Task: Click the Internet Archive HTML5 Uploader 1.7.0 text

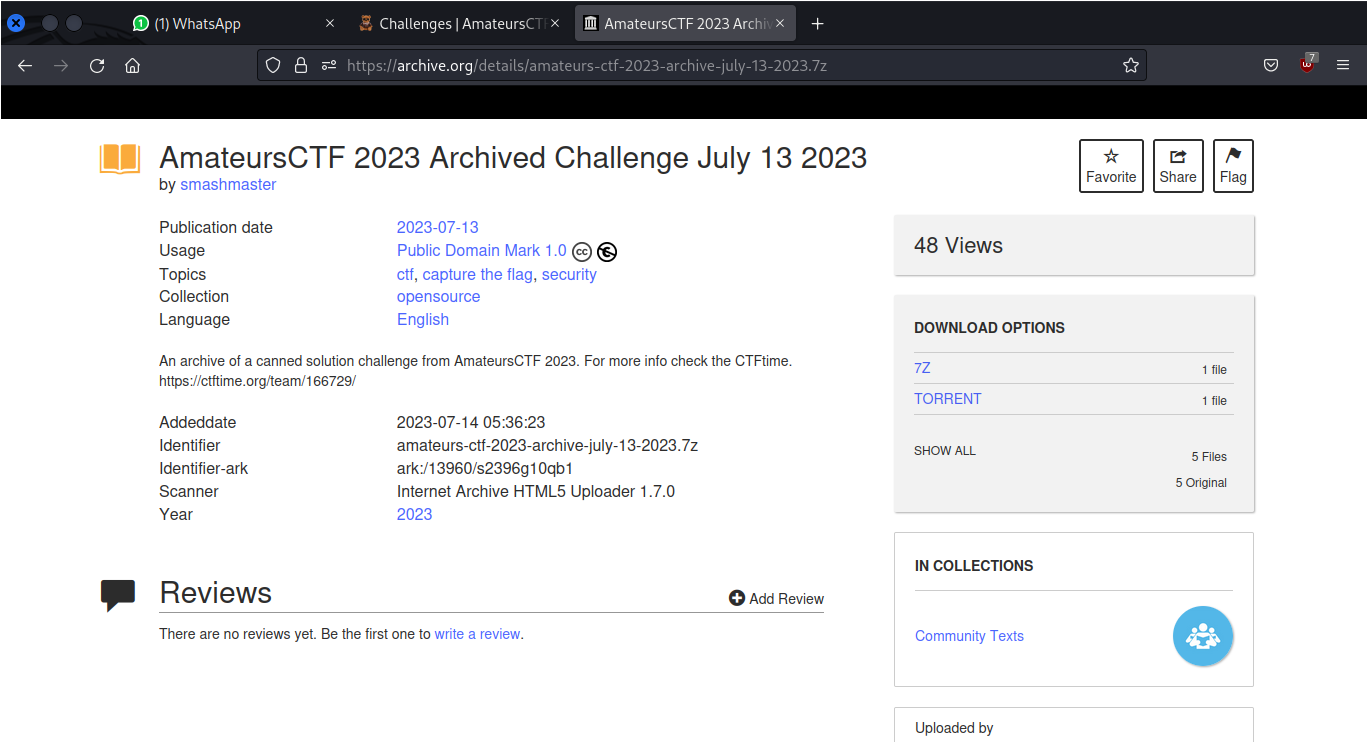Action: point(536,491)
